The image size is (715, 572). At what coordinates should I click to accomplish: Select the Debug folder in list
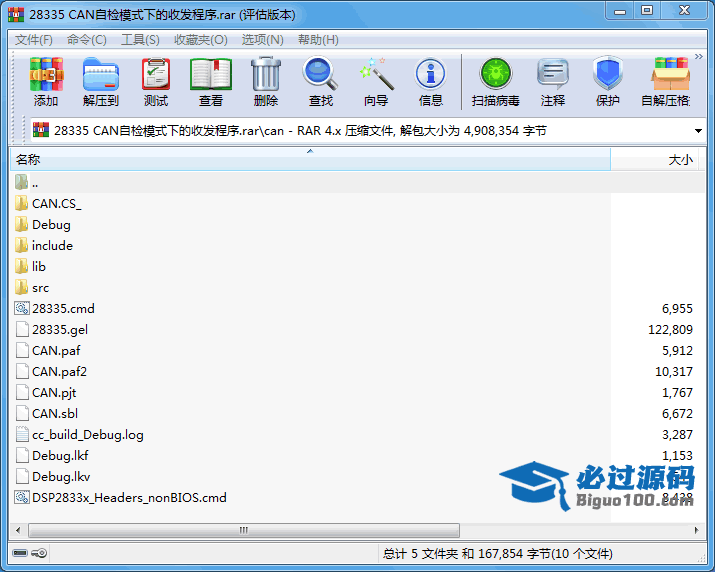coord(51,225)
